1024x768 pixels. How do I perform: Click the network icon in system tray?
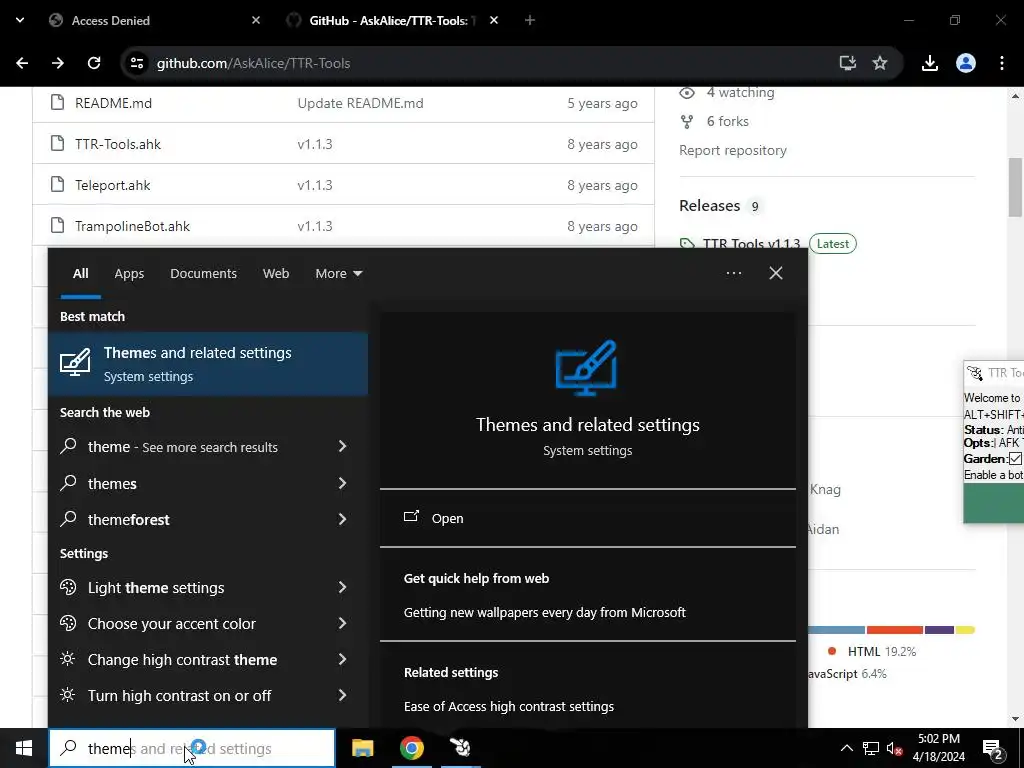tap(871, 748)
